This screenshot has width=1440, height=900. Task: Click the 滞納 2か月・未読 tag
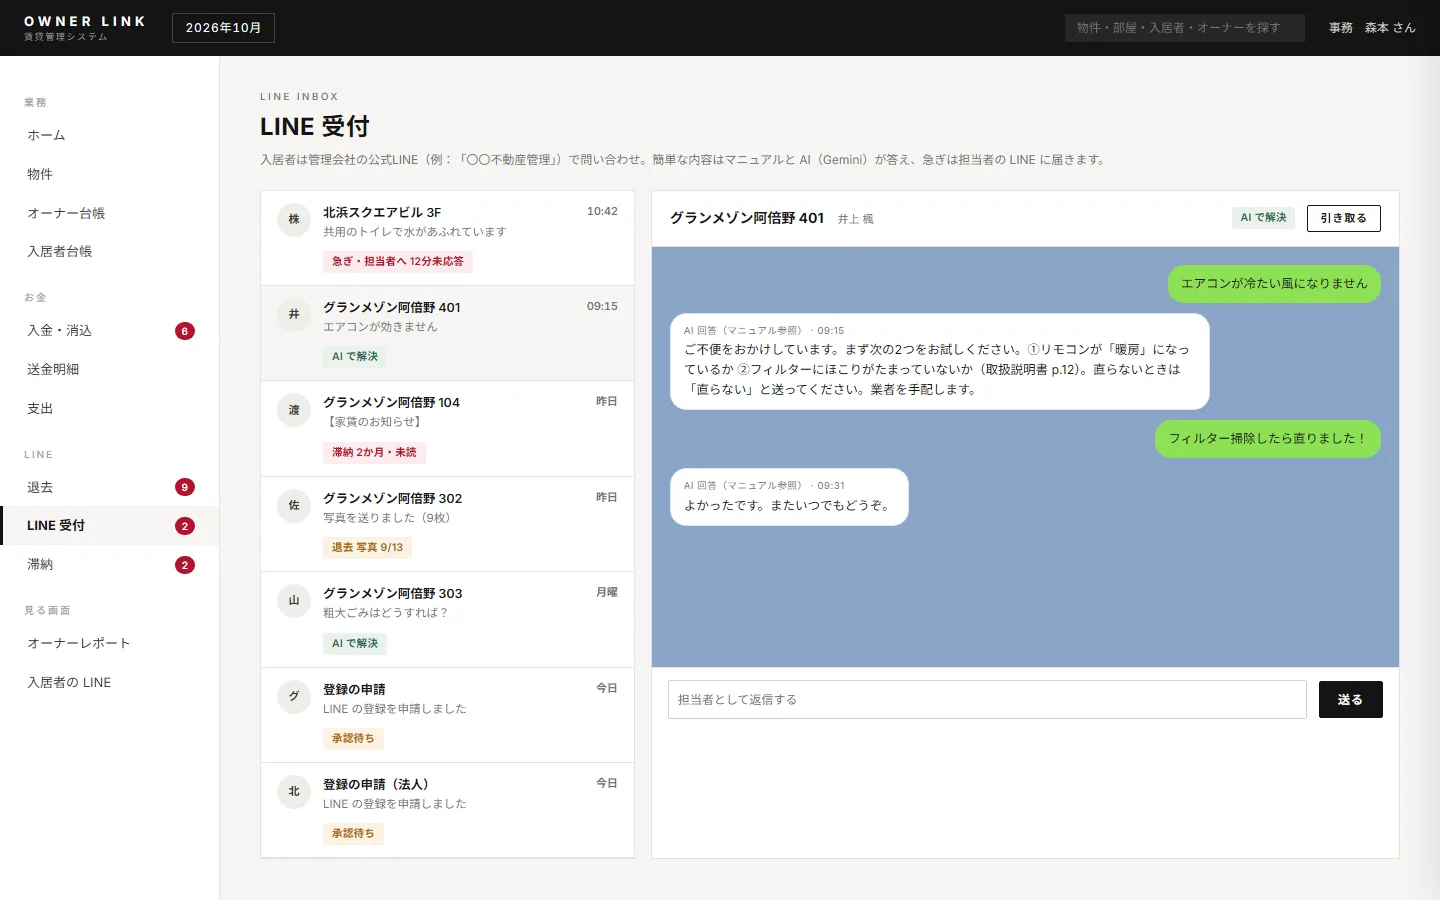(374, 452)
